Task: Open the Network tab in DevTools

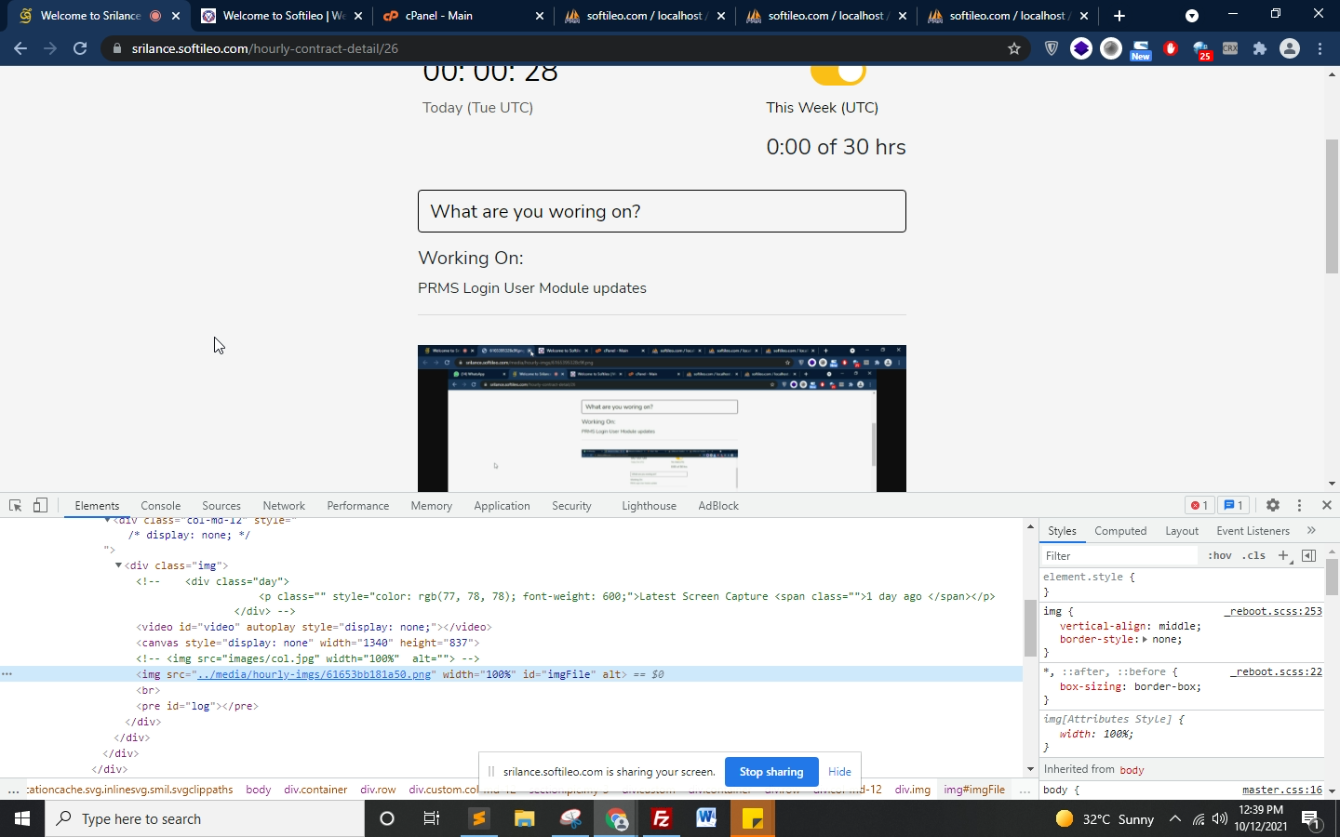Action: 284,506
